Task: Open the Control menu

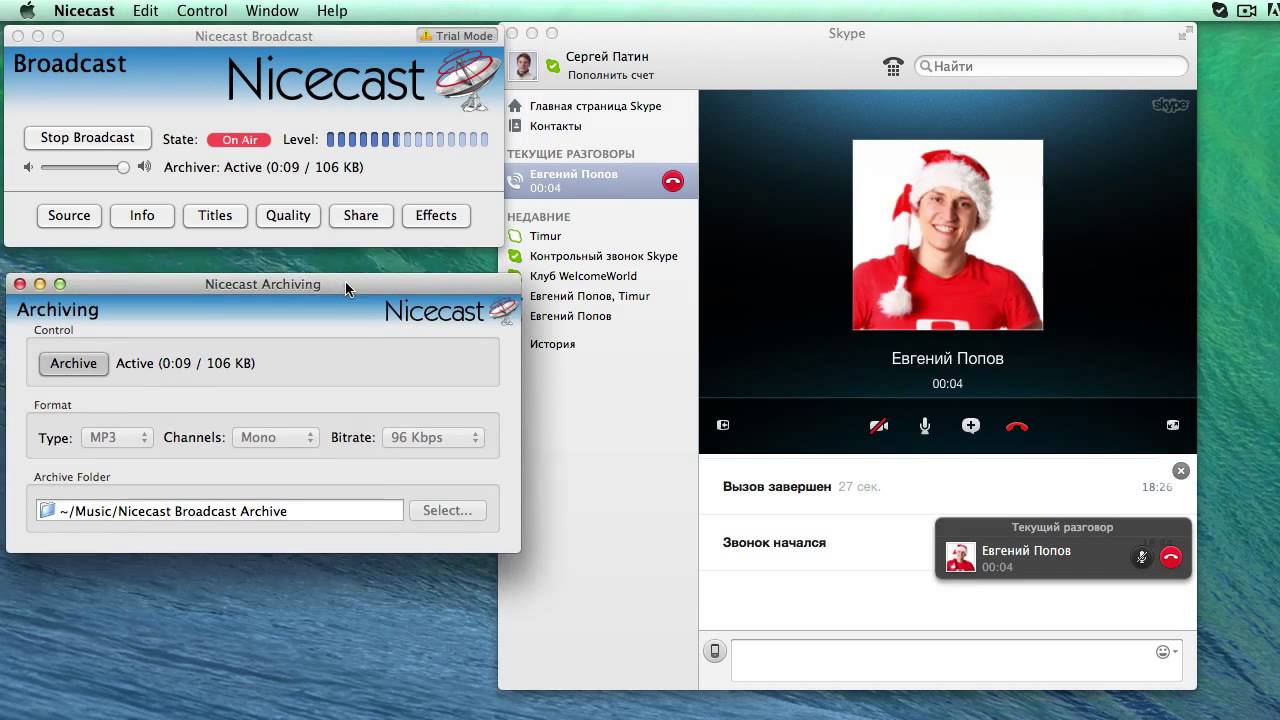Action: tap(202, 11)
